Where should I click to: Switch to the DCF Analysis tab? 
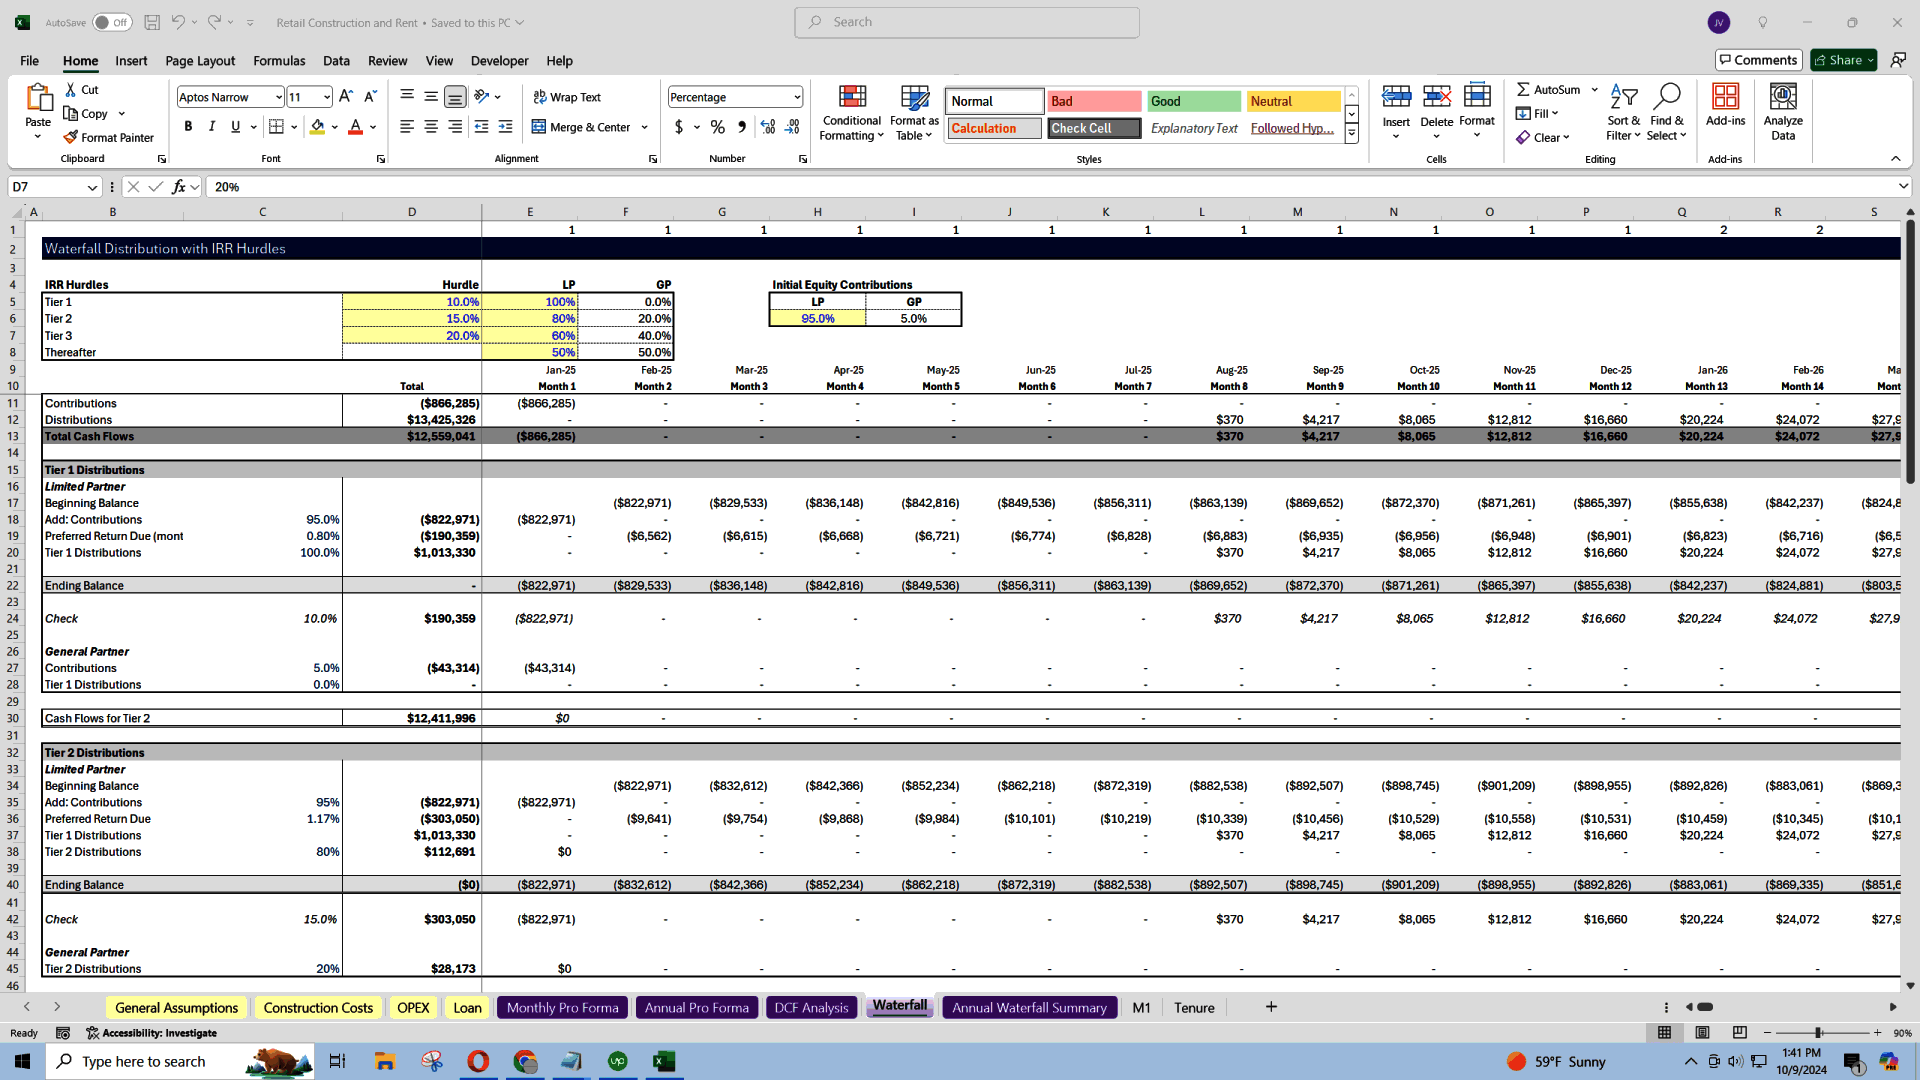coord(811,1007)
